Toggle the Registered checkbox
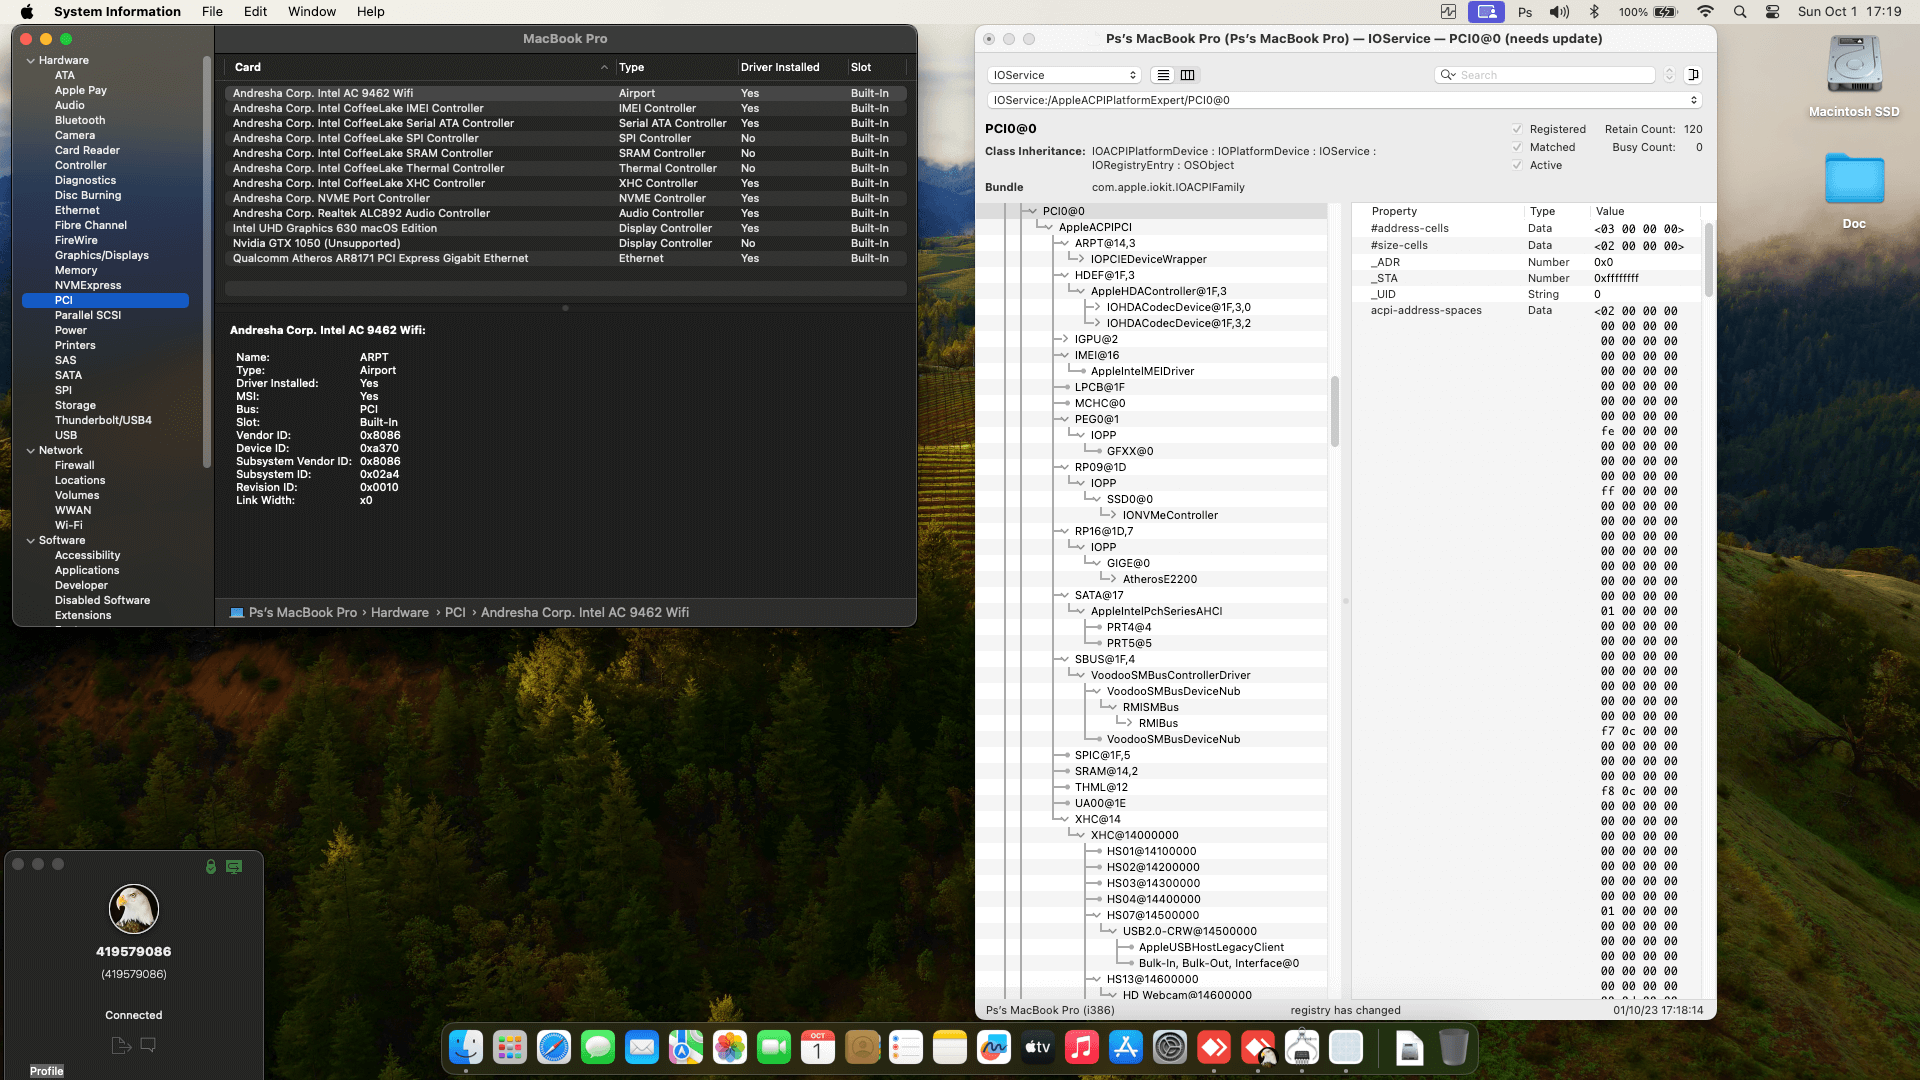 coord(1517,129)
